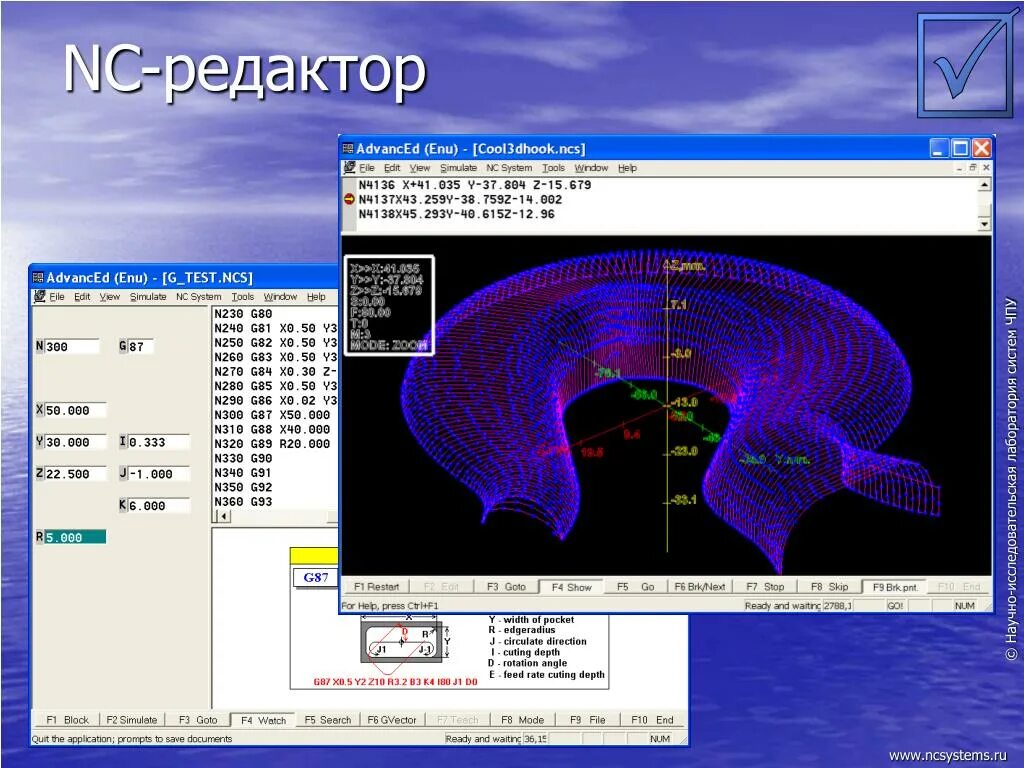Select line N360 G93 in list

pos(243,502)
